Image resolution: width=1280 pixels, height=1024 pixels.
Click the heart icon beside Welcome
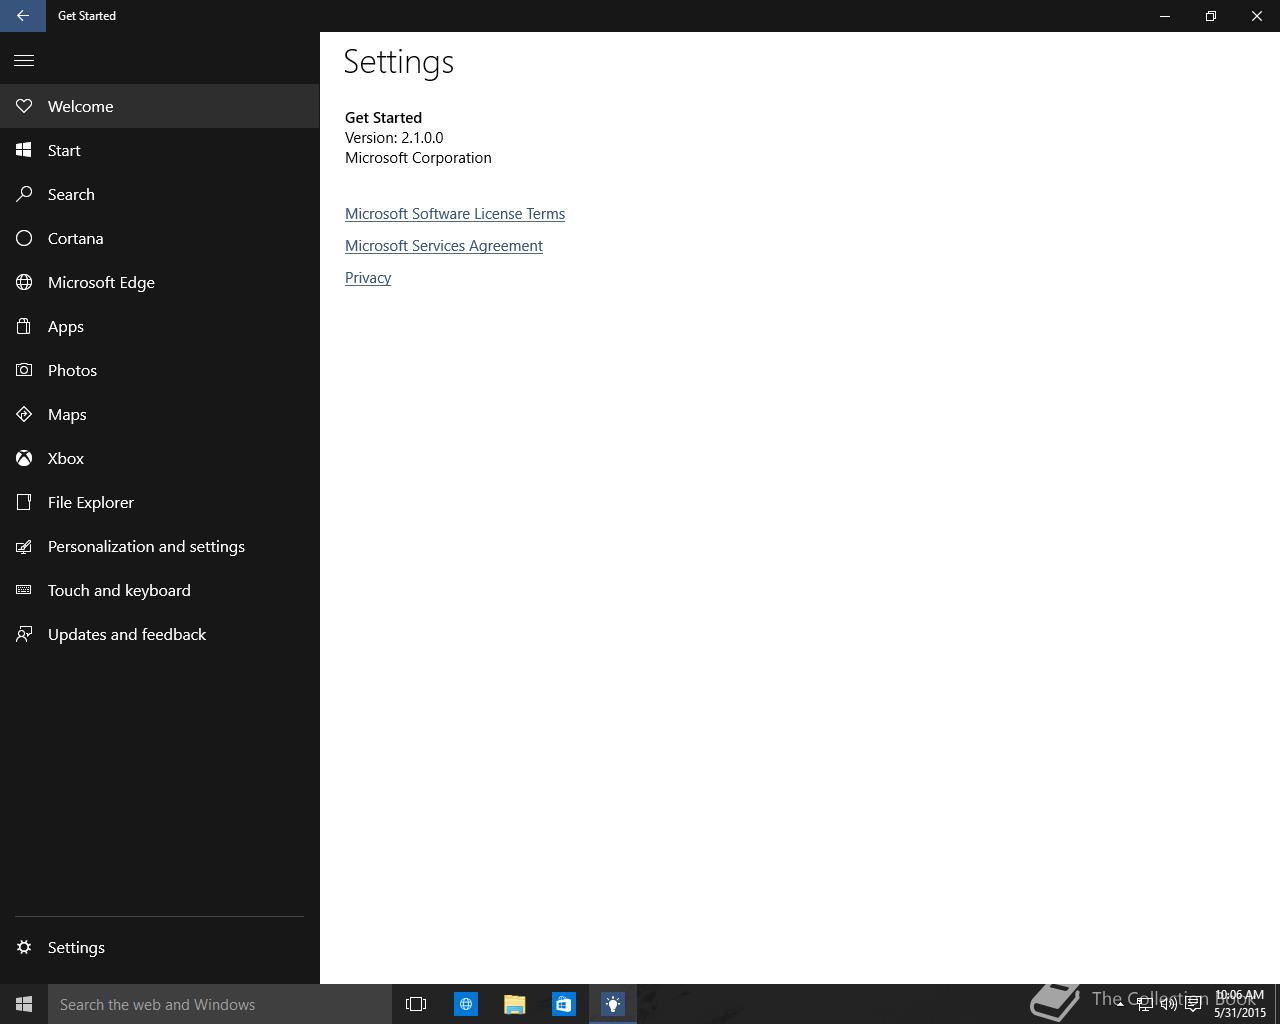click(x=24, y=106)
